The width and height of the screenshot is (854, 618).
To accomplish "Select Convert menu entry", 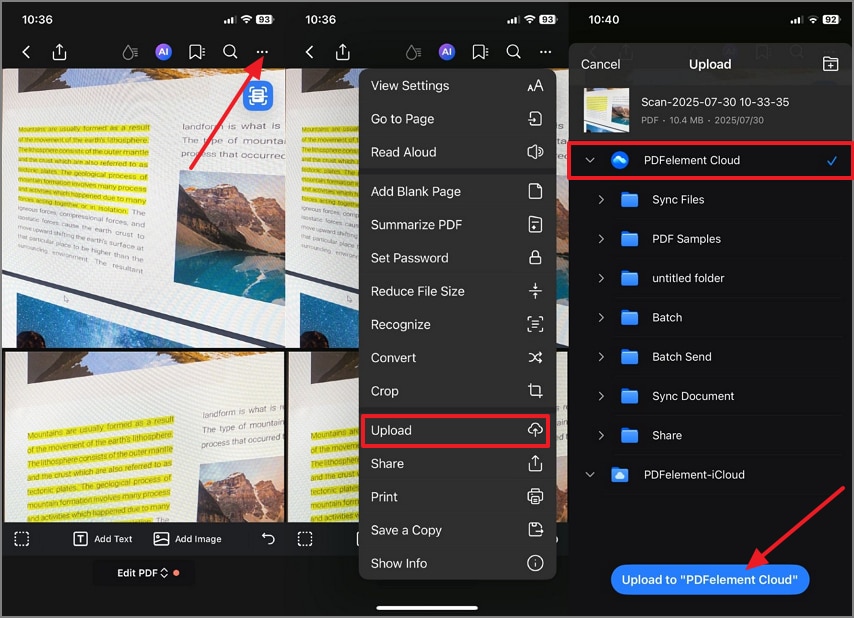I will [458, 357].
